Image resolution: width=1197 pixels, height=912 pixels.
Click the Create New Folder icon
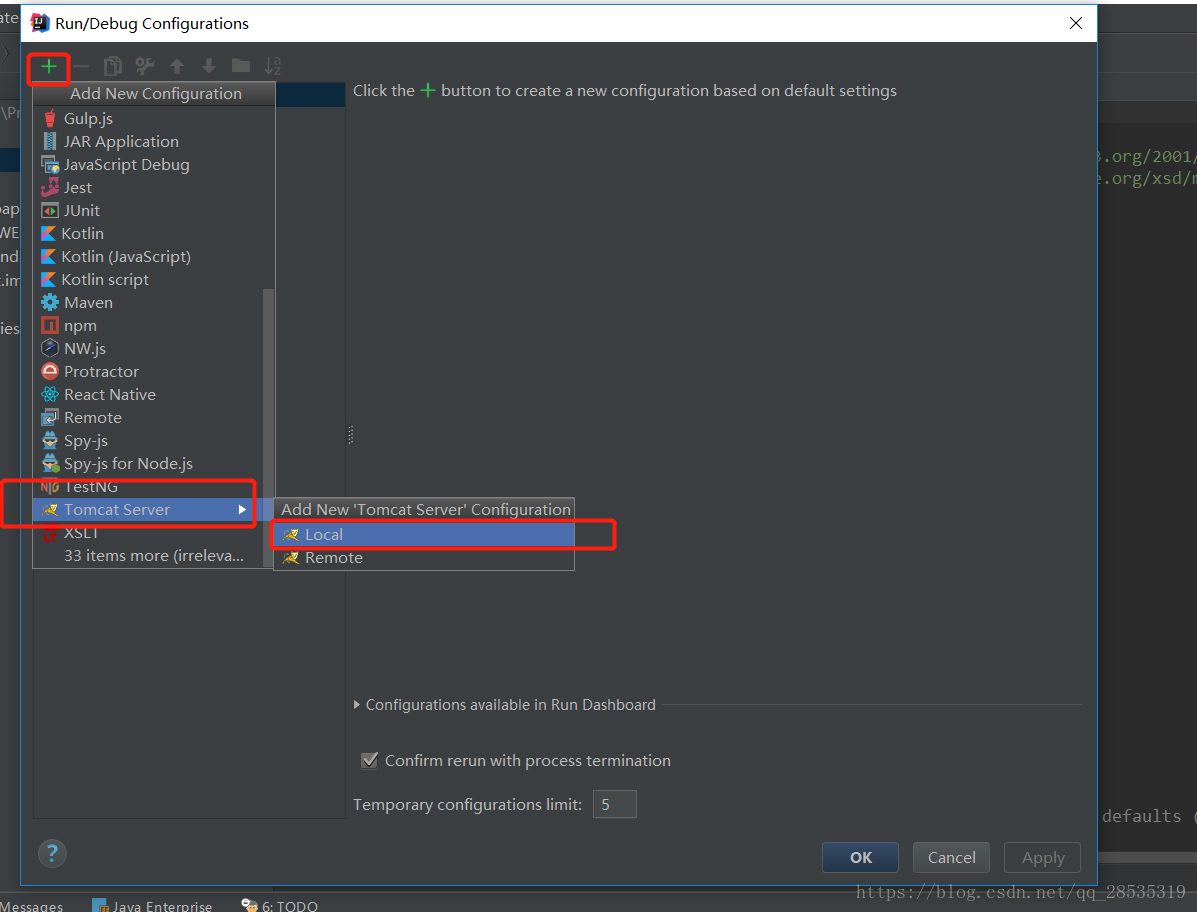[240, 66]
